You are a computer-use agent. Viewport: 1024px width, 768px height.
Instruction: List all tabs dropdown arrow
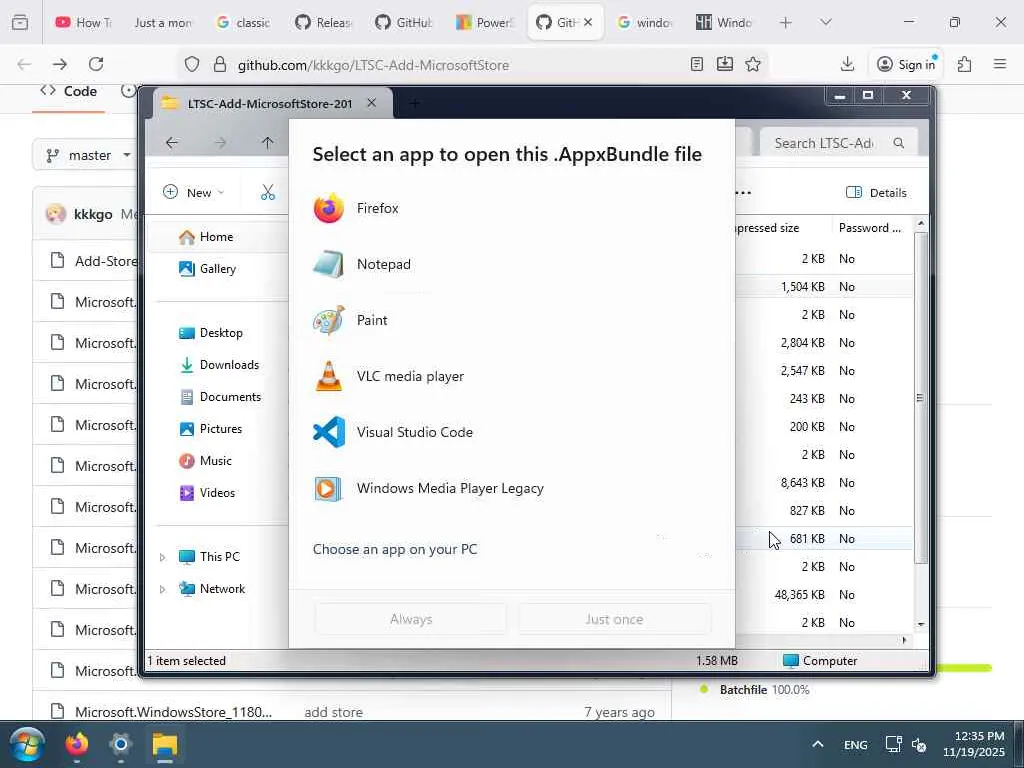click(825, 23)
